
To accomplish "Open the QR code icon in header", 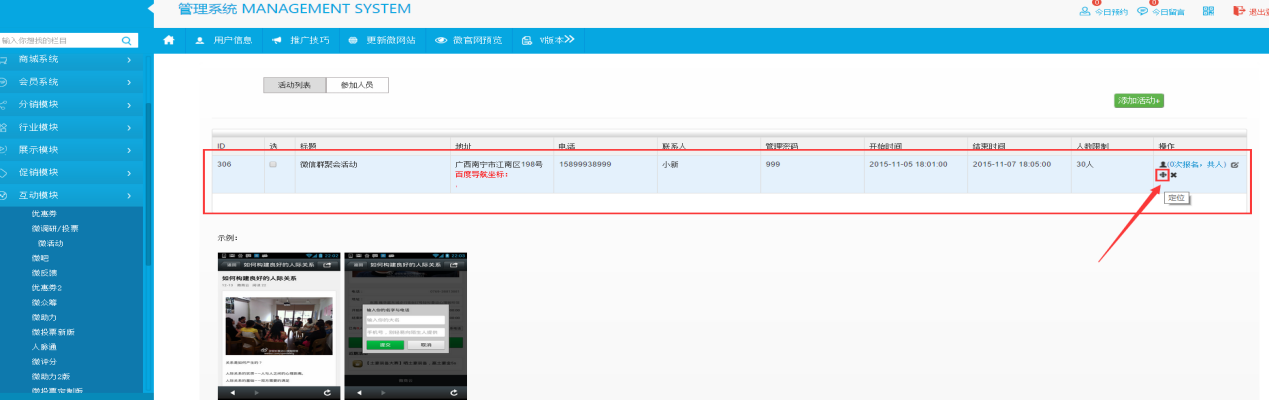I will coord(1208,12).
